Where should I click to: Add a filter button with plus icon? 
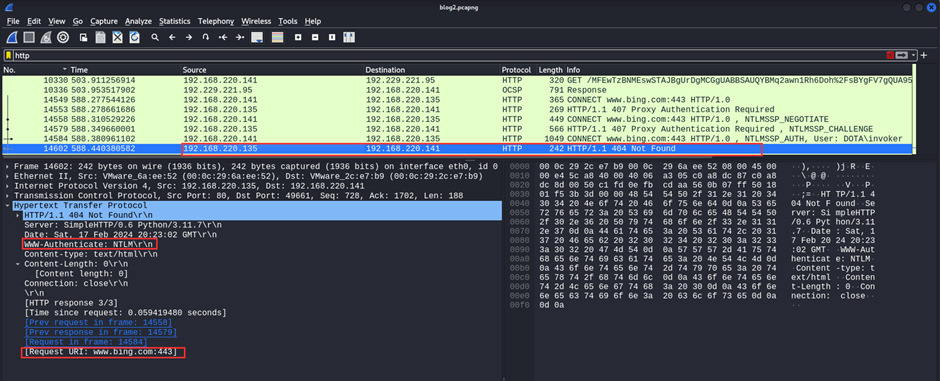click(924, 56)
